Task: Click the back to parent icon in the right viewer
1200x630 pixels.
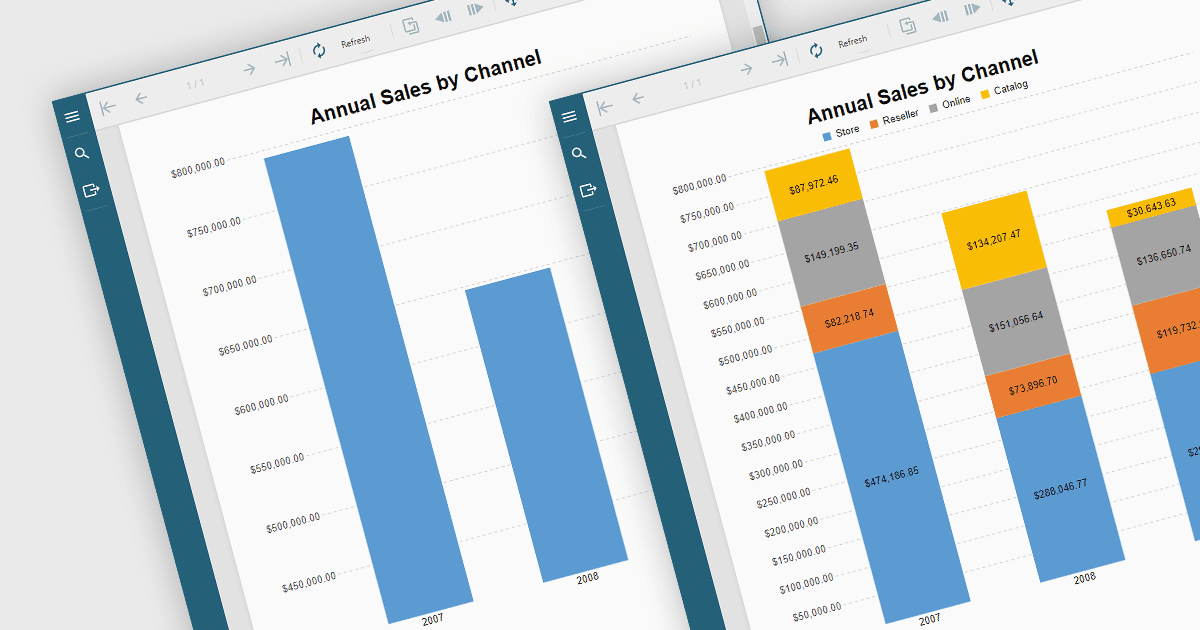Action: 907,26
